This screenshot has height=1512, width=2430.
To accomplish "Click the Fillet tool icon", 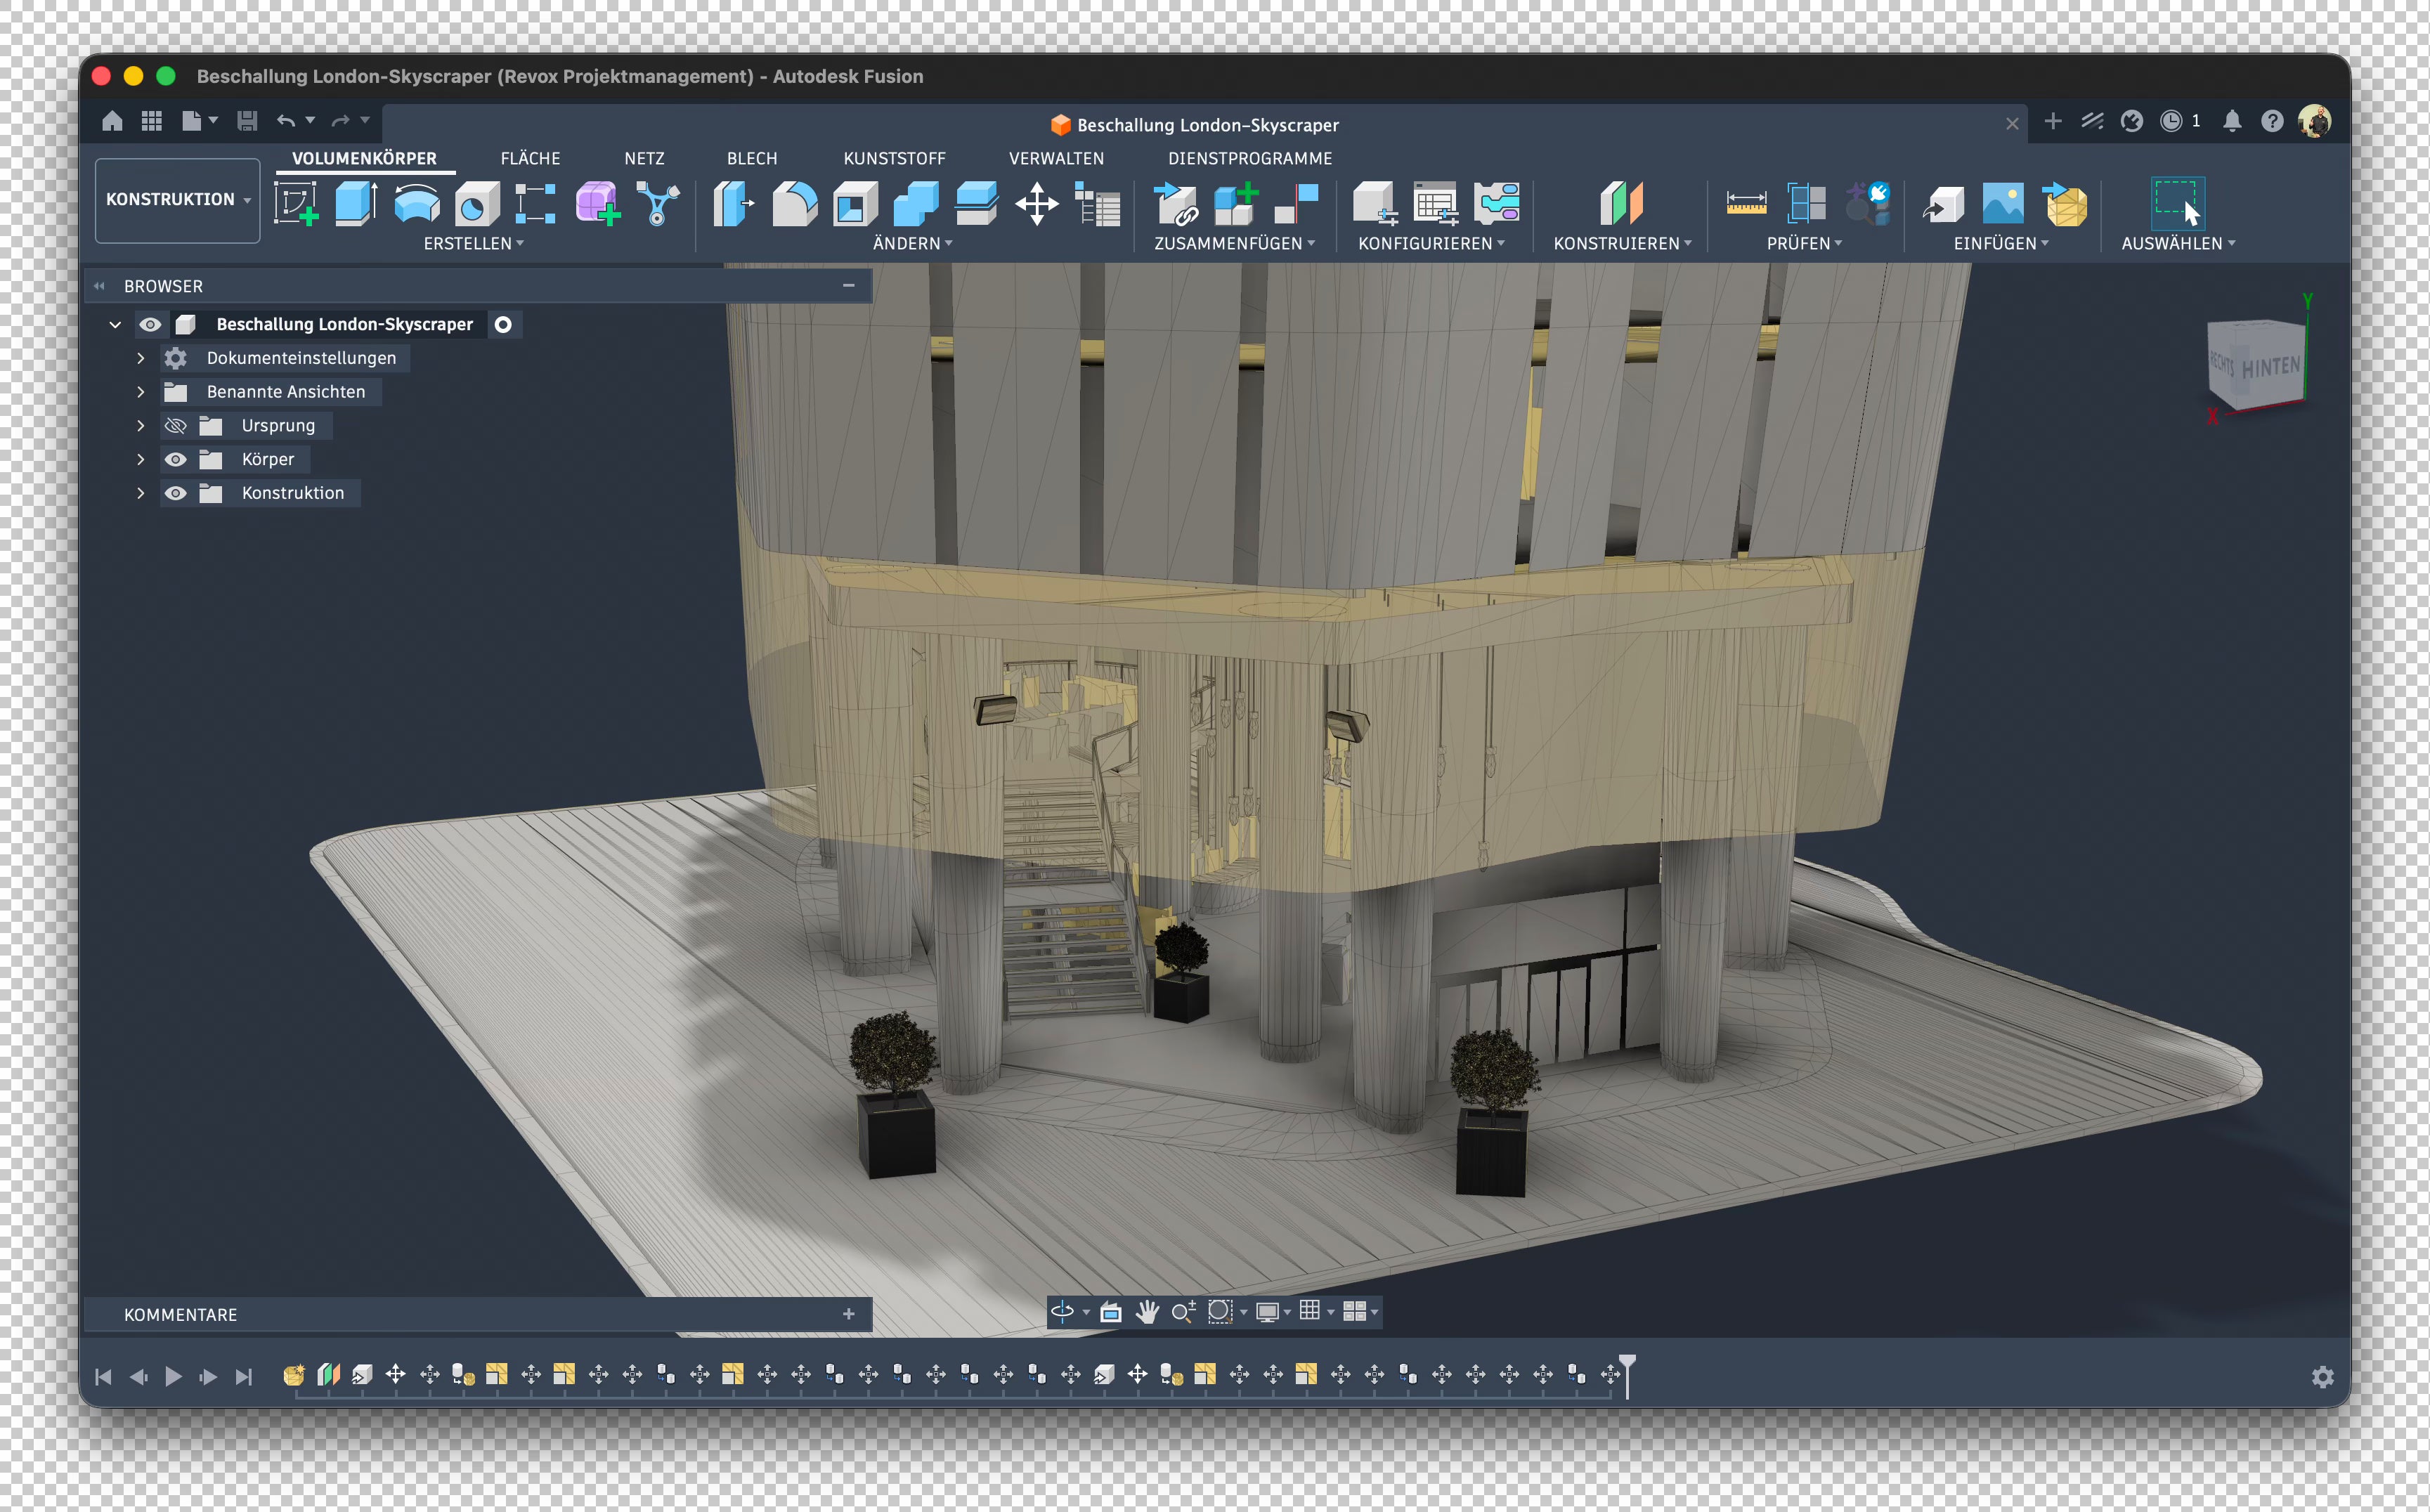I will [795, 203].
